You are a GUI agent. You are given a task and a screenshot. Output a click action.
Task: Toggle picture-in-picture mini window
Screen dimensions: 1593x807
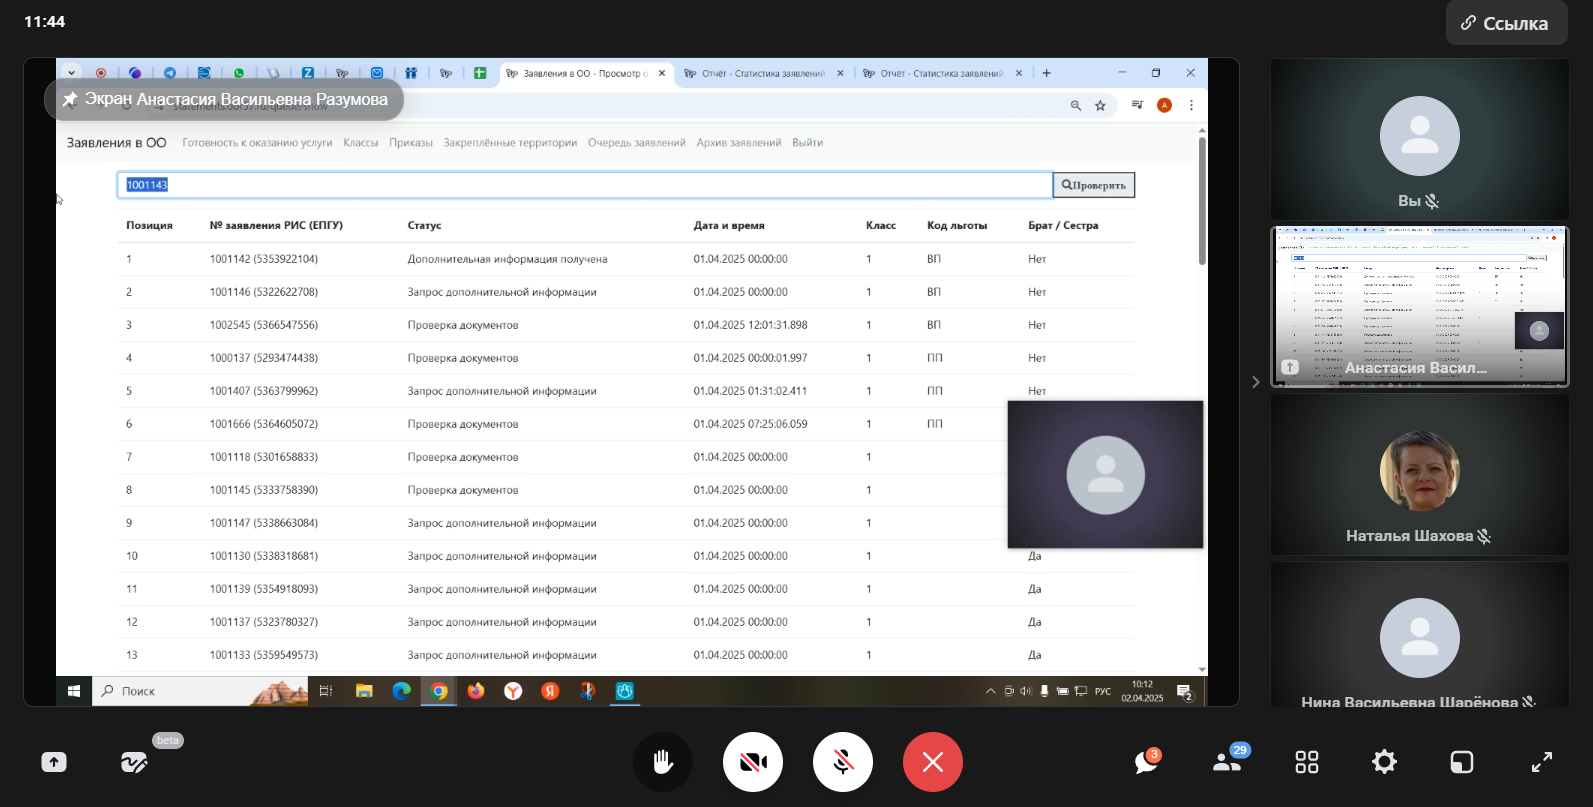click(1462, 762)
